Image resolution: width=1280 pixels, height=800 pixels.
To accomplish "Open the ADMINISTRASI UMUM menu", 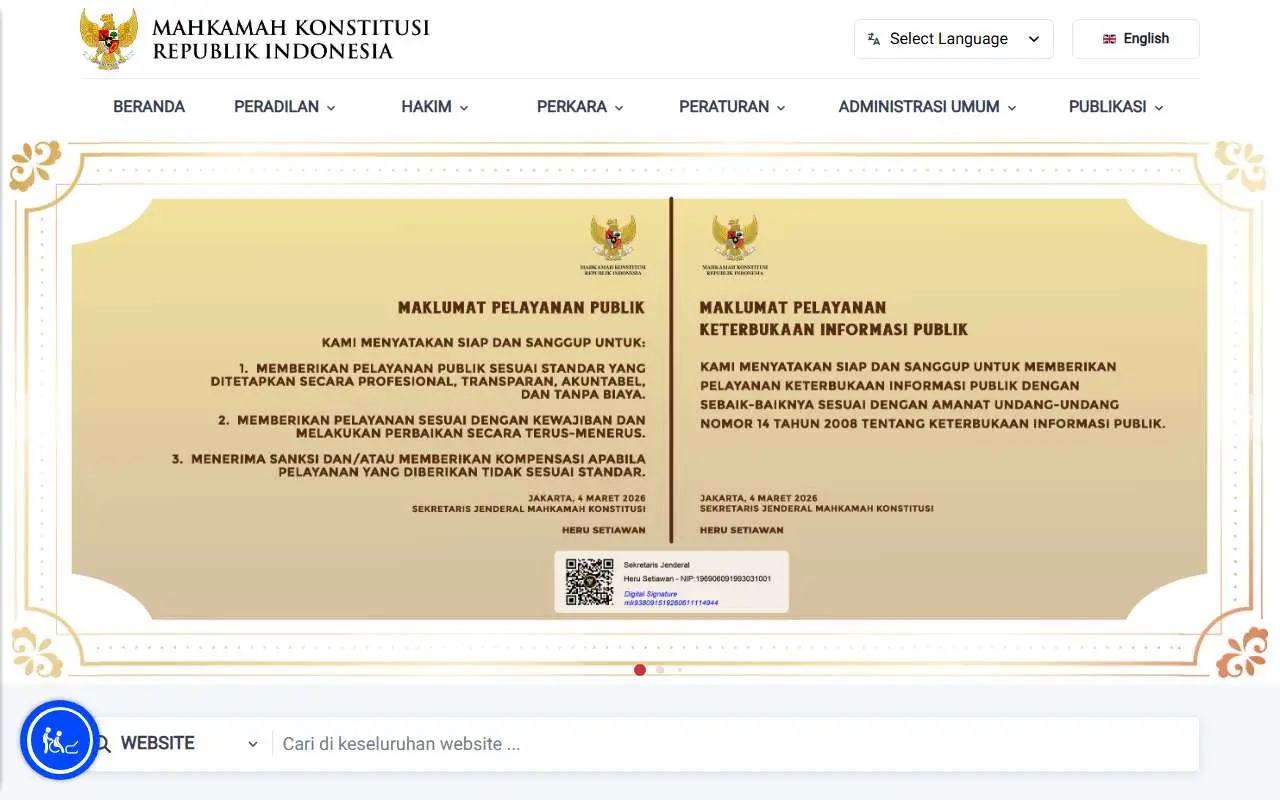I will (x=927, y=107).
